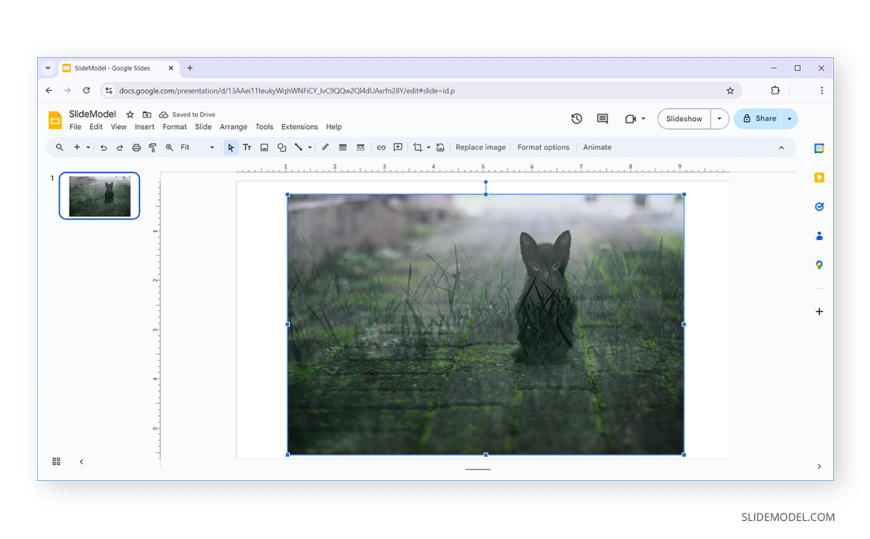Bookmark this page with star icon

730,90
